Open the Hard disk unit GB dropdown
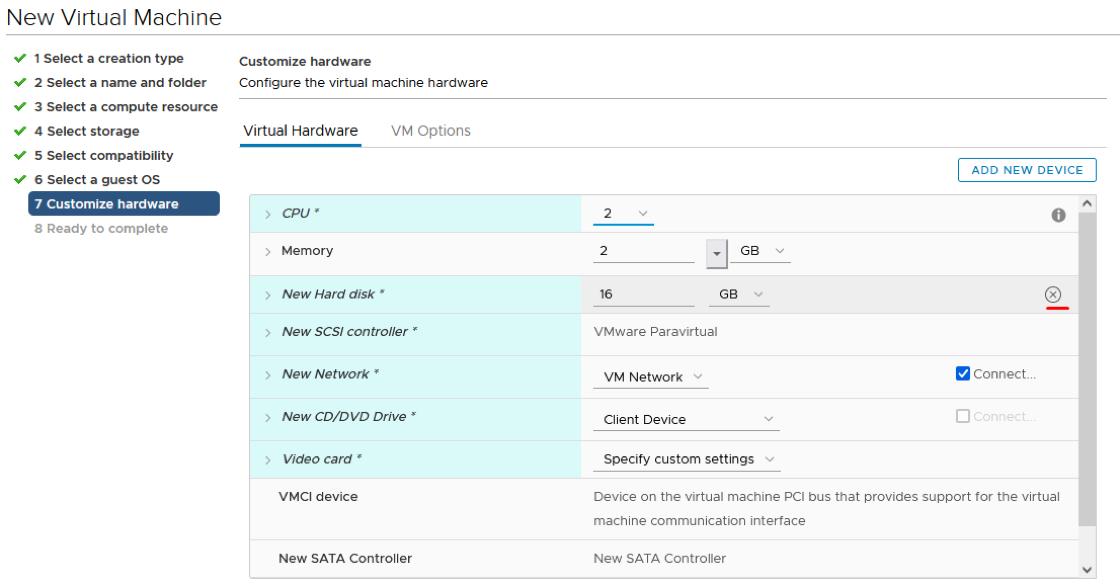This screenshot has height=587, width=1120. click(x=739, y=294)
